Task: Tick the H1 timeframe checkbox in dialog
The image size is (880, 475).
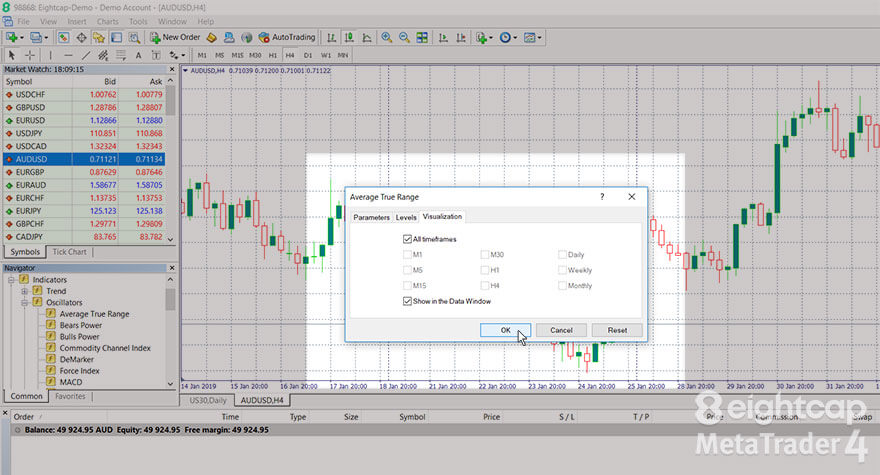Action: (485, 270)
